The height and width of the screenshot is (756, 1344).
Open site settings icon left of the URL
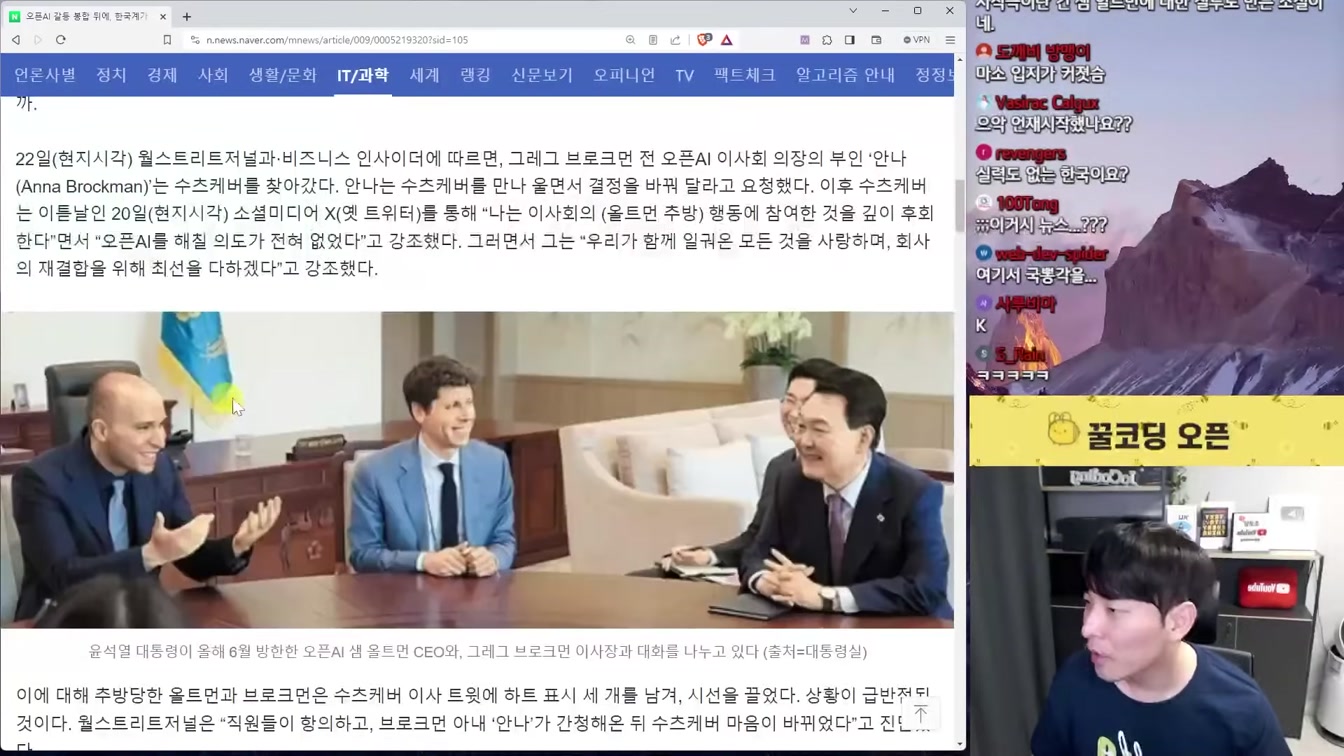[x=195, y=40]
